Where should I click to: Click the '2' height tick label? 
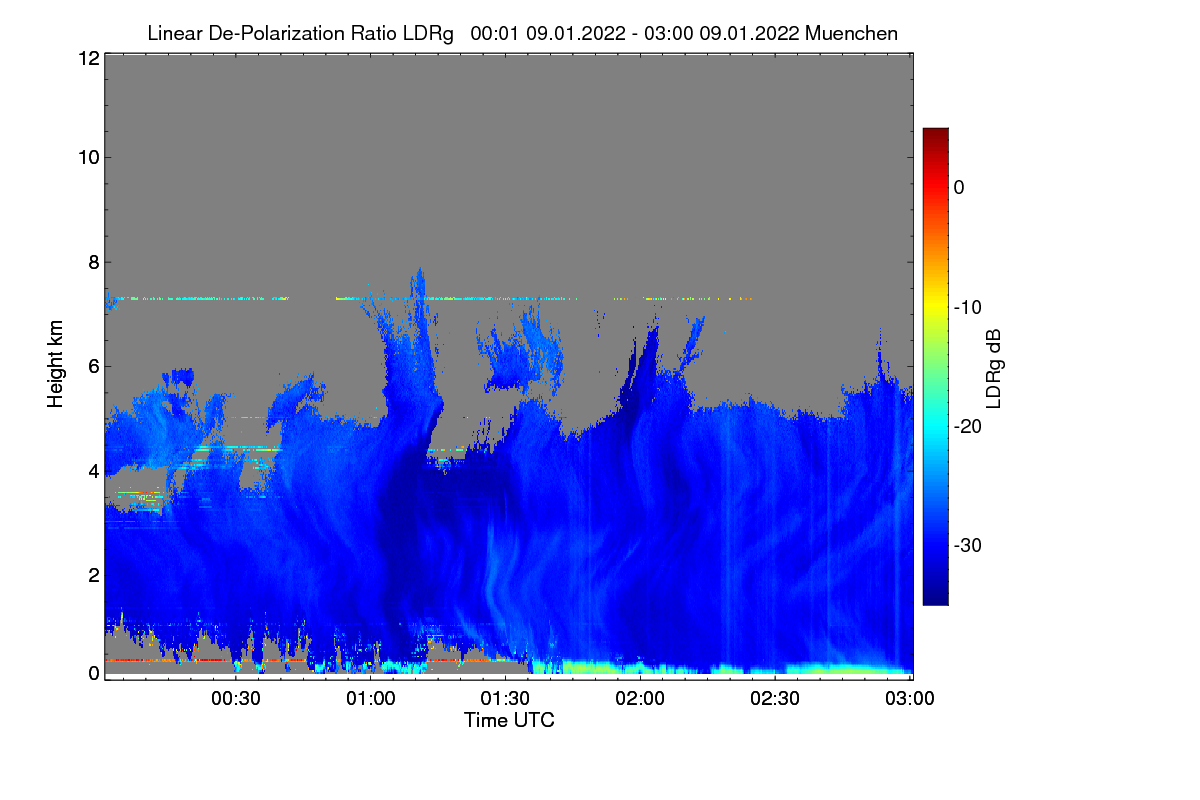[92, 575]
